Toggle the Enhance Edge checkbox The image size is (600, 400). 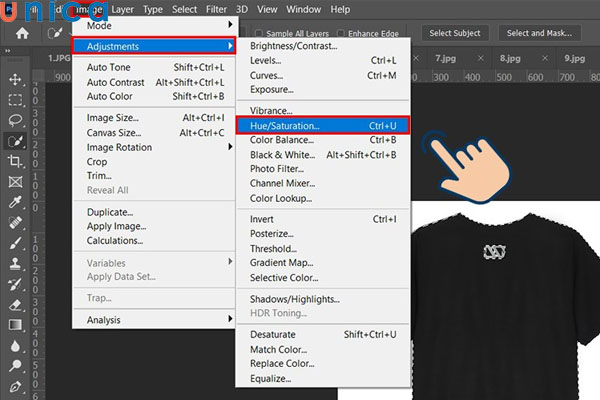point(340,34)
